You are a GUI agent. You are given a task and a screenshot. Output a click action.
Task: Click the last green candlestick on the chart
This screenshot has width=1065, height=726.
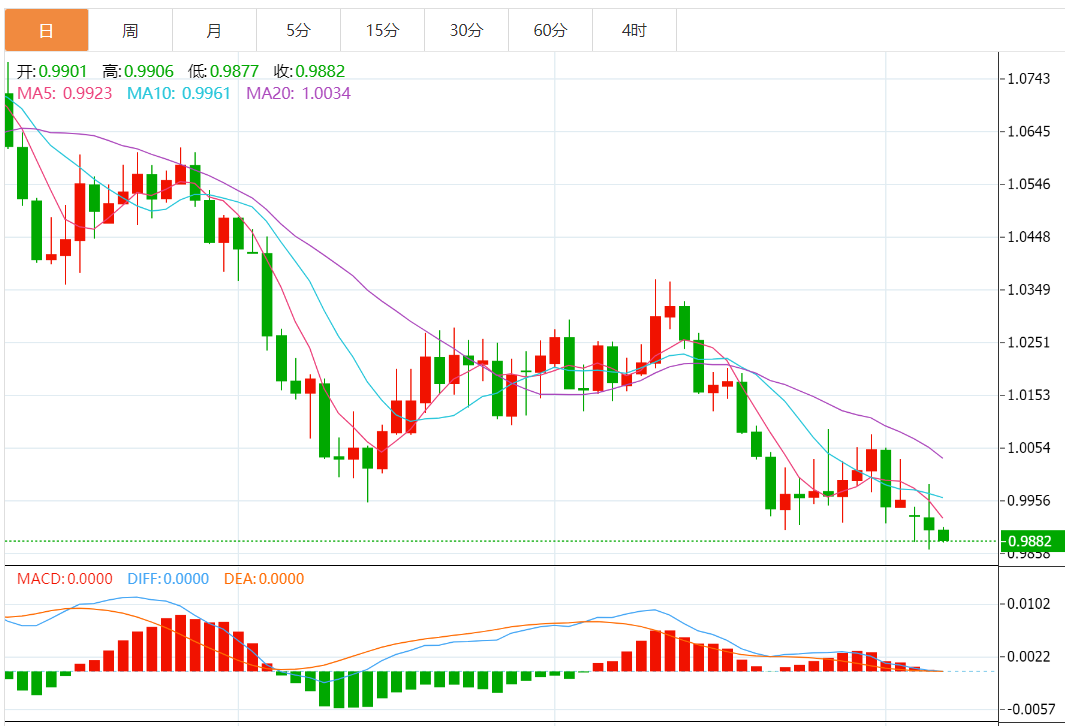[943, 535]
